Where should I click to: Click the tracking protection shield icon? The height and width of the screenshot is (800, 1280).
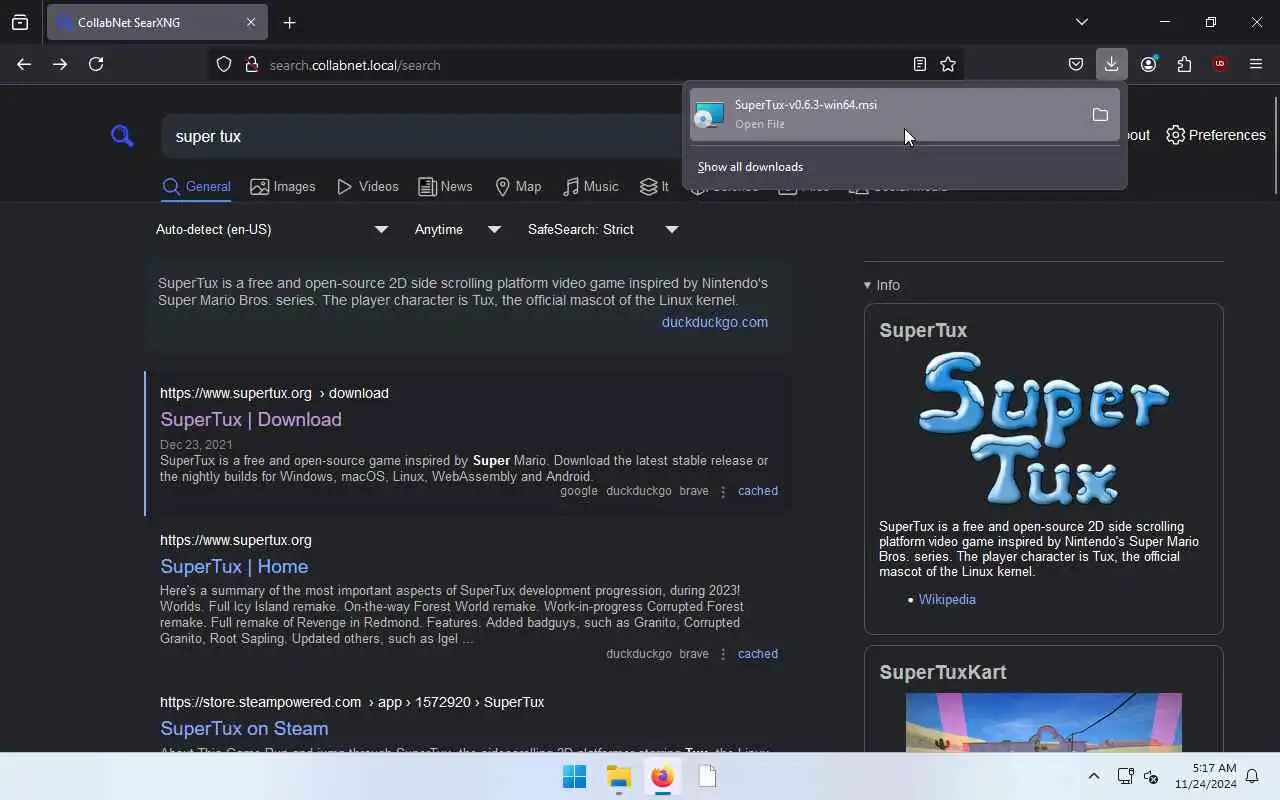pyautogui.click(x=224, y=64)
